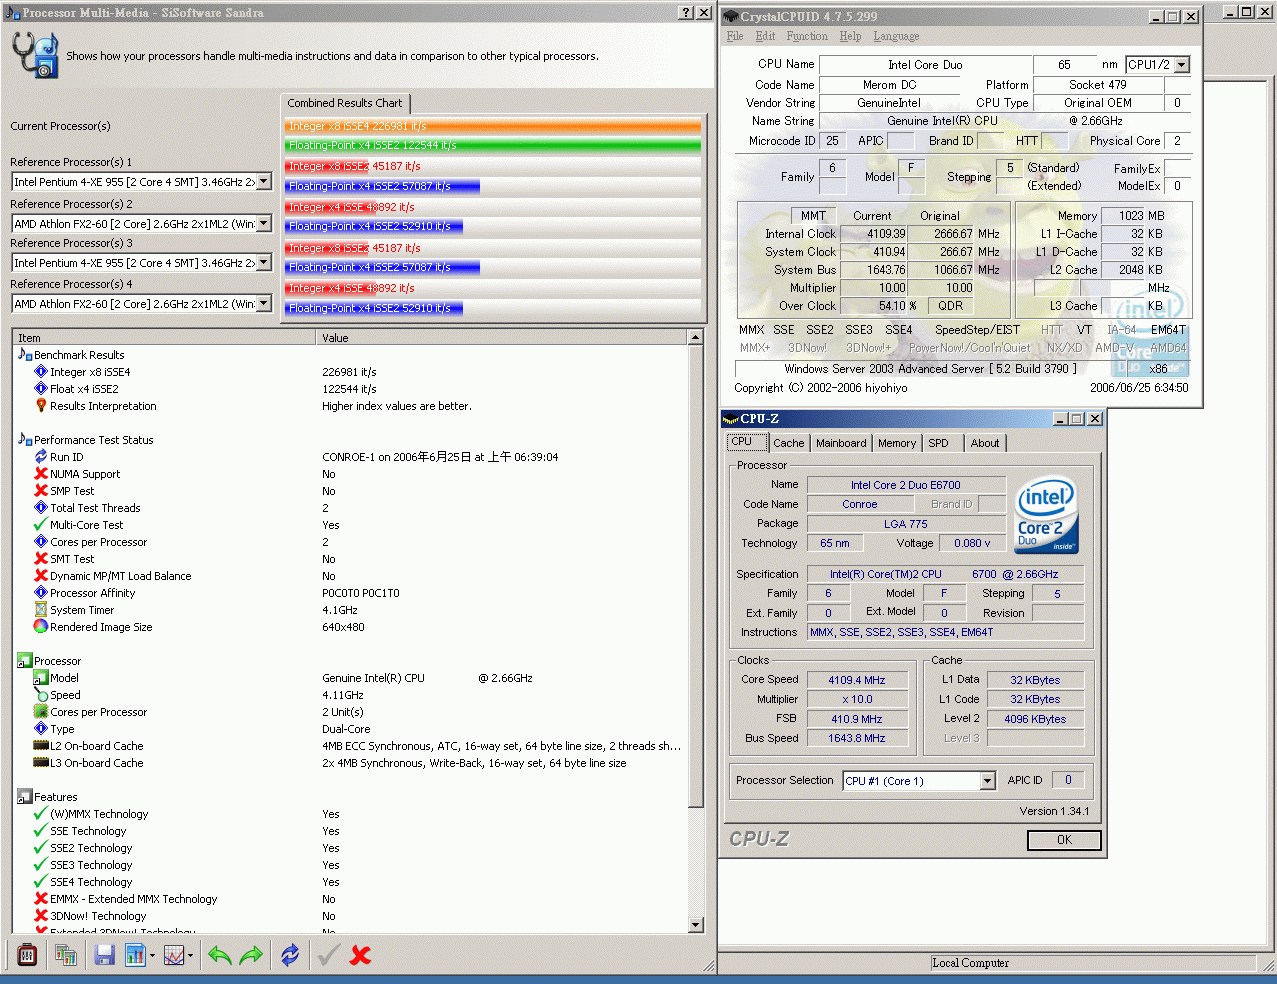Screen dimensions: 1277x984
Task: Click the Performance Test Status section icon
Action: (25, 440)
